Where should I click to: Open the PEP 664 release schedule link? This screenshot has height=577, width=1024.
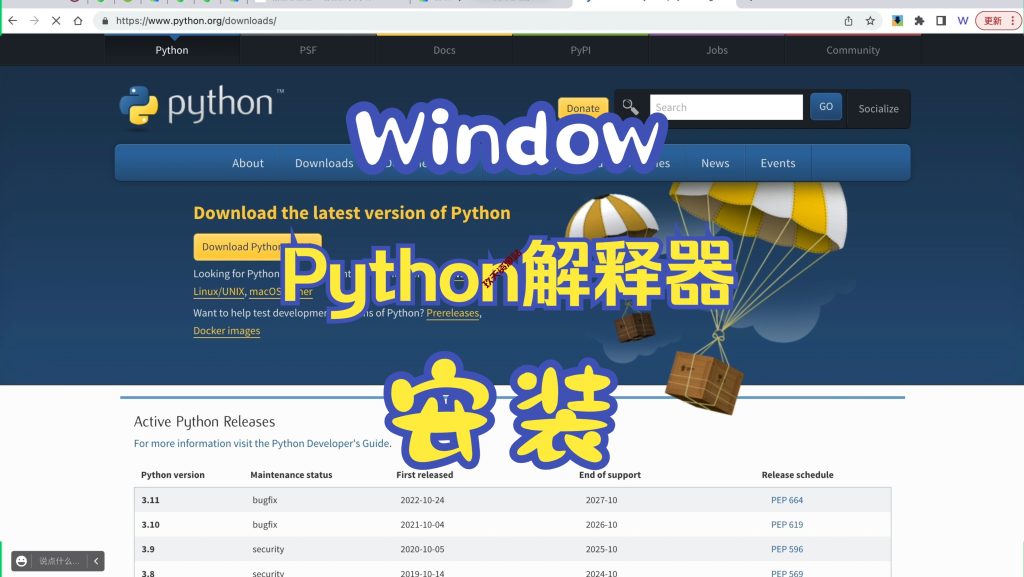[787, 500]
